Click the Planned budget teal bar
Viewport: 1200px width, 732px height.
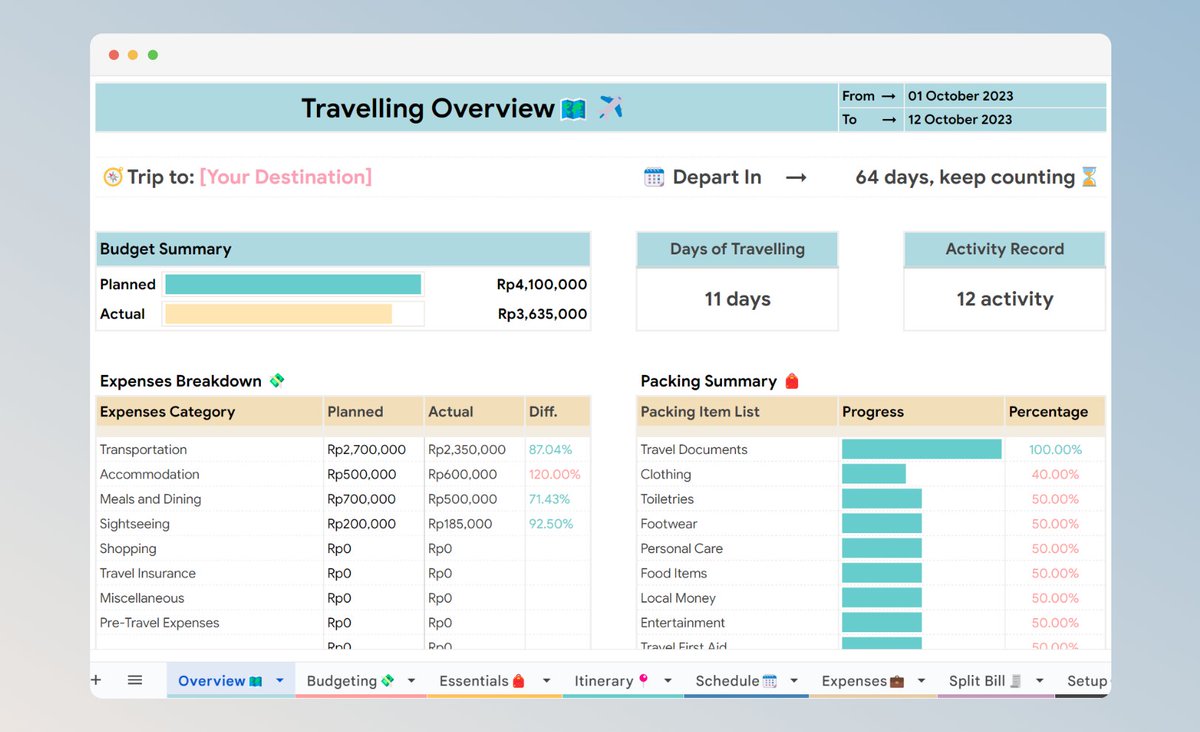pyautogui.click(x=293, y=284)
